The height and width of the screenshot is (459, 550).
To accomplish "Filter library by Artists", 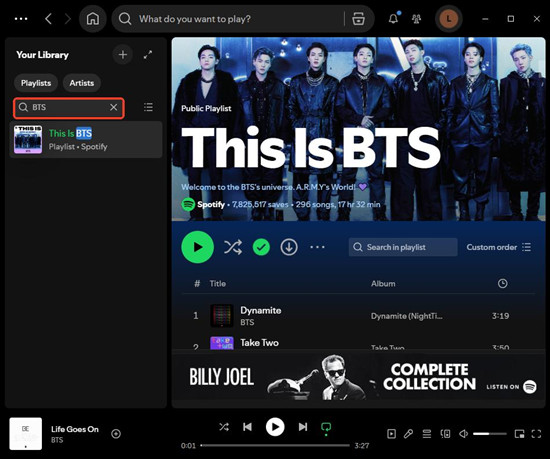I will [82, 83].
